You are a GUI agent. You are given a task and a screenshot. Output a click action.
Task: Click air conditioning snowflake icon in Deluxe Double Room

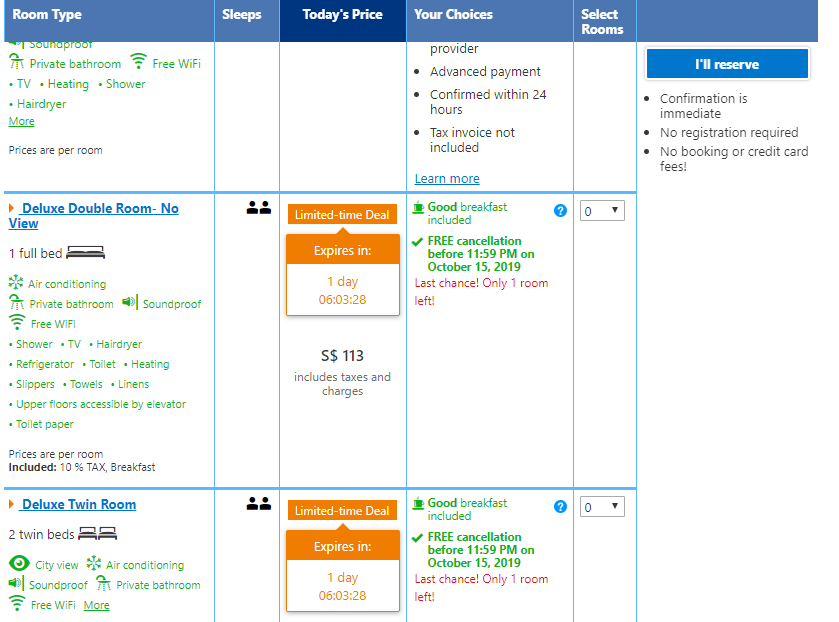(16, 283)
